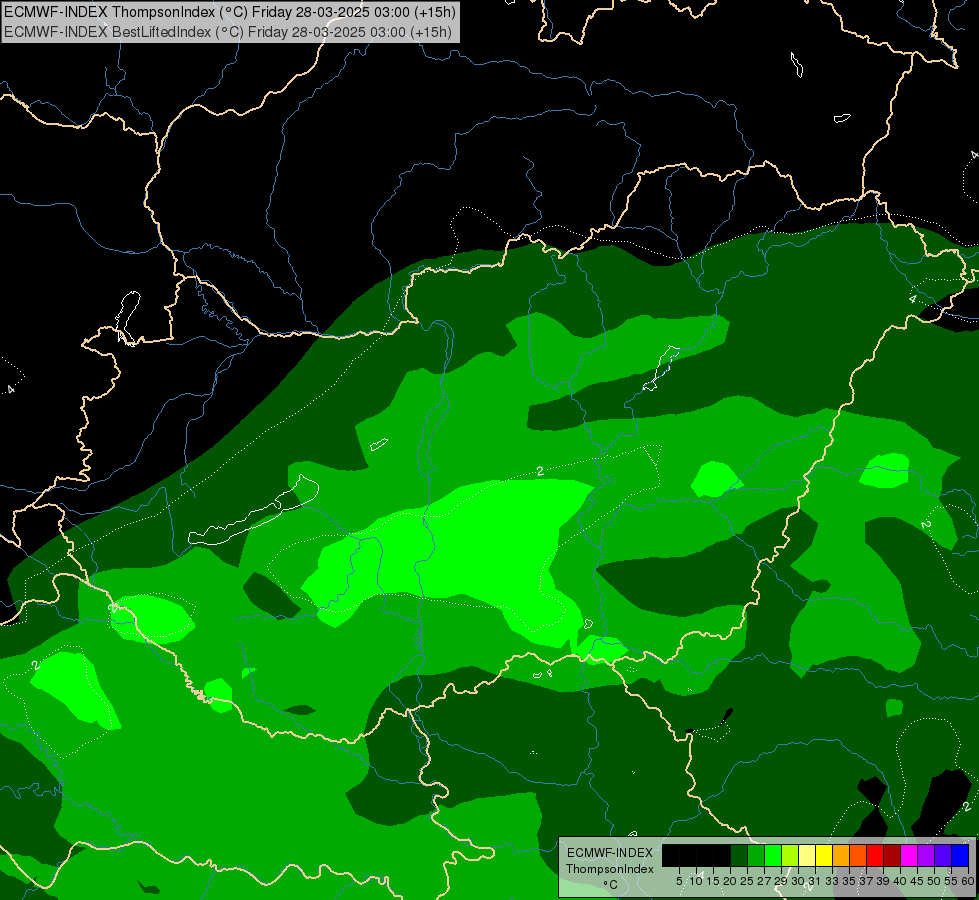The height and width of the screenshot is (900, 979).
Task: Click the legend tick label '15'
Action: [713, 881]
